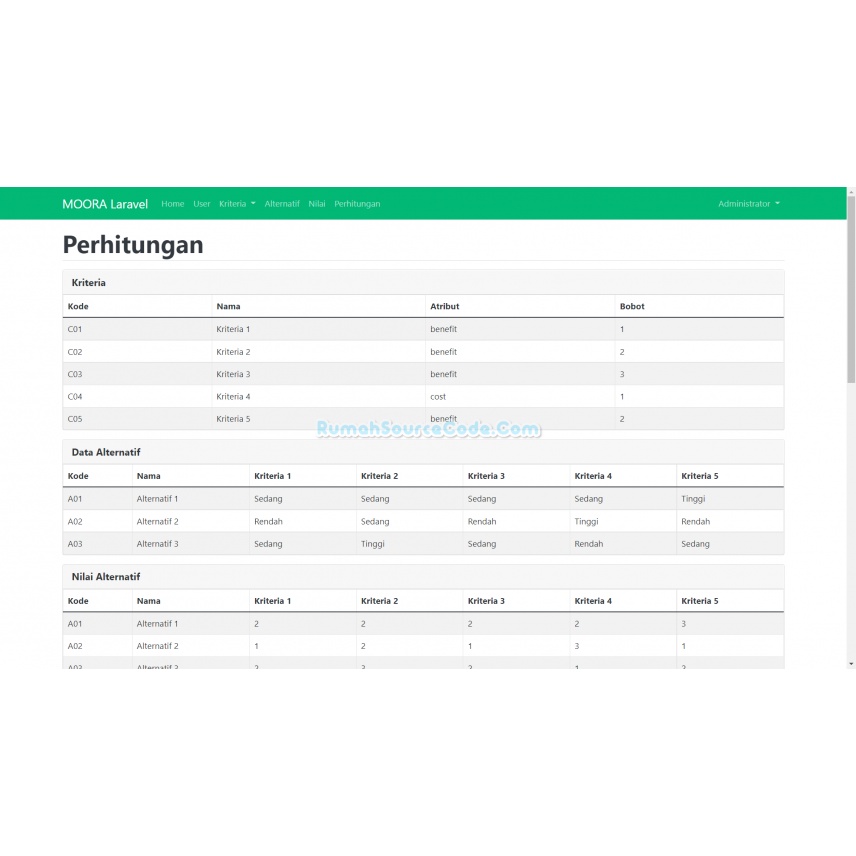The height and width of the screenshot is (856, 856).
Task: Click the Perhitungan page title
Action: 133,245
